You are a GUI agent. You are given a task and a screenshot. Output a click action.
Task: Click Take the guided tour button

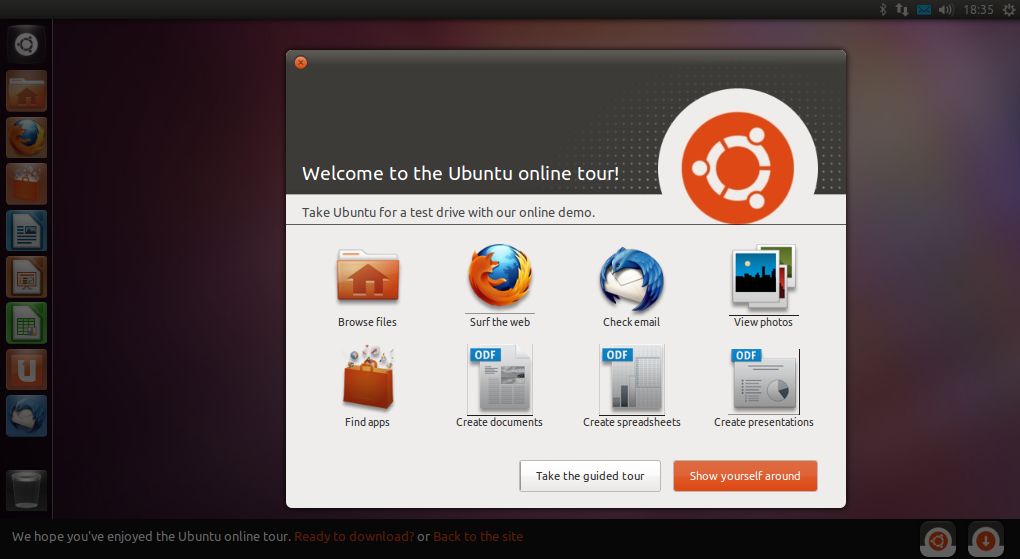tap(590, 476)
